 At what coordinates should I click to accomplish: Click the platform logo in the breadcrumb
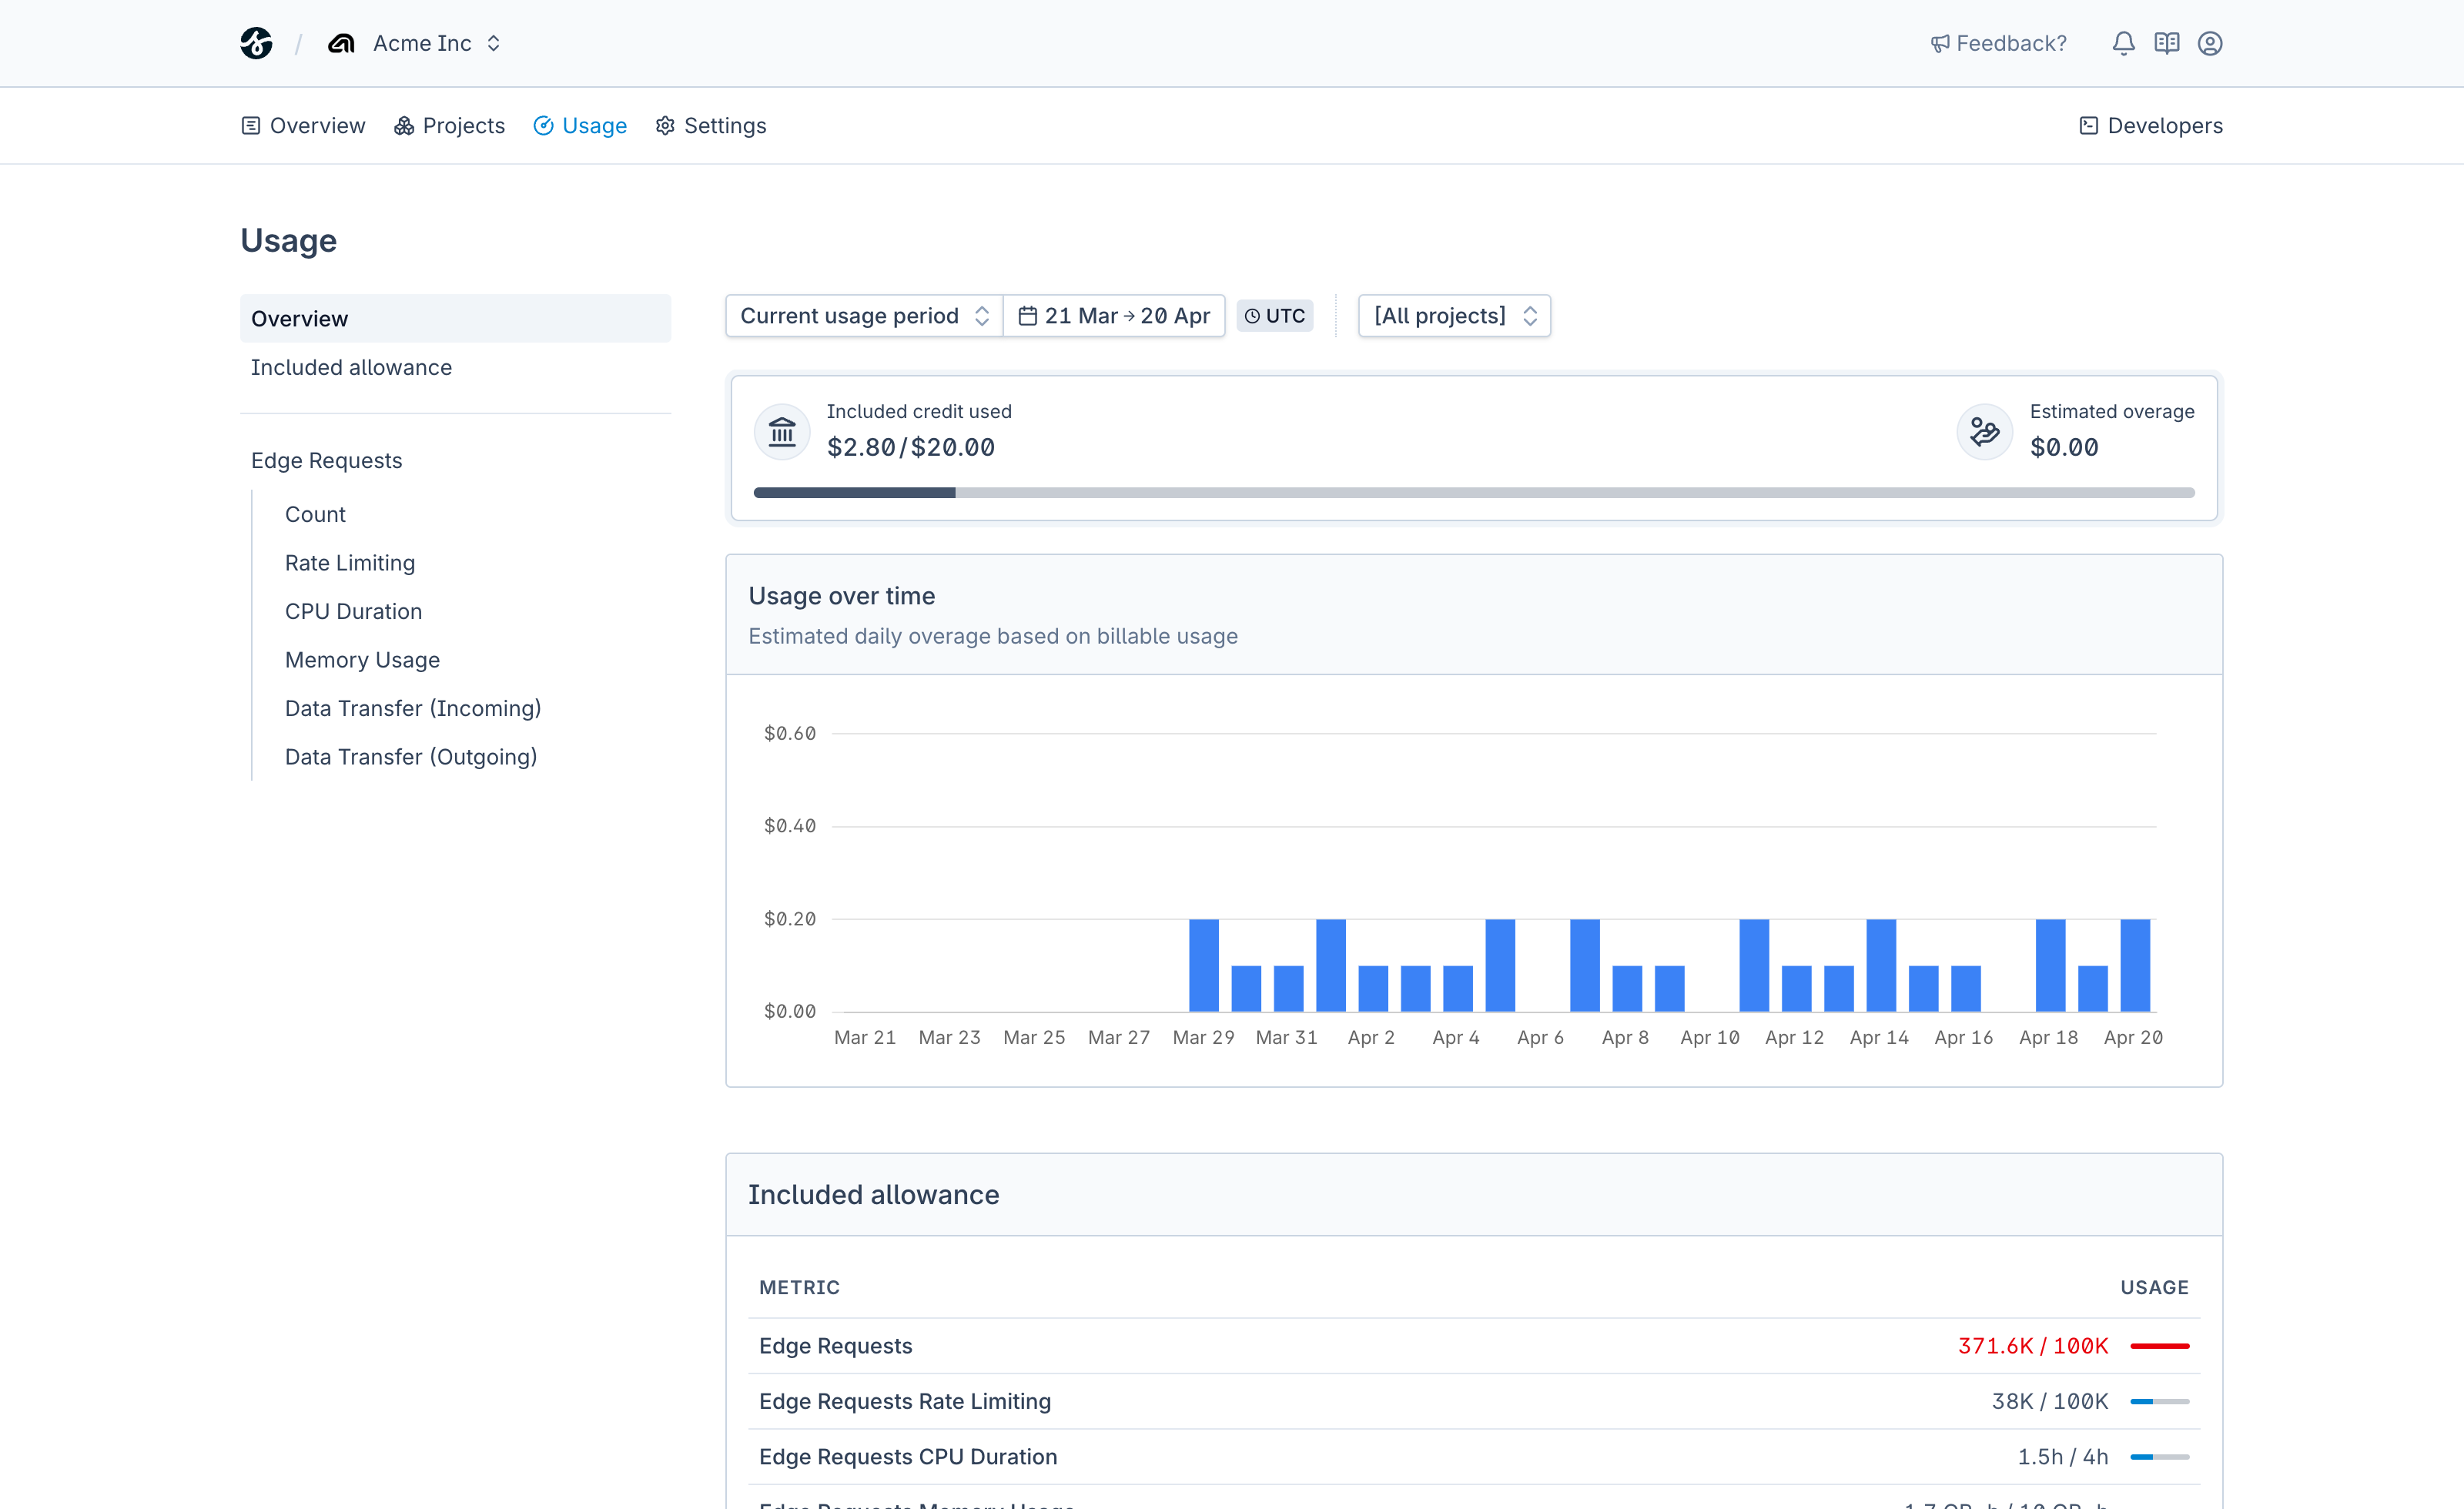point(257,43)
